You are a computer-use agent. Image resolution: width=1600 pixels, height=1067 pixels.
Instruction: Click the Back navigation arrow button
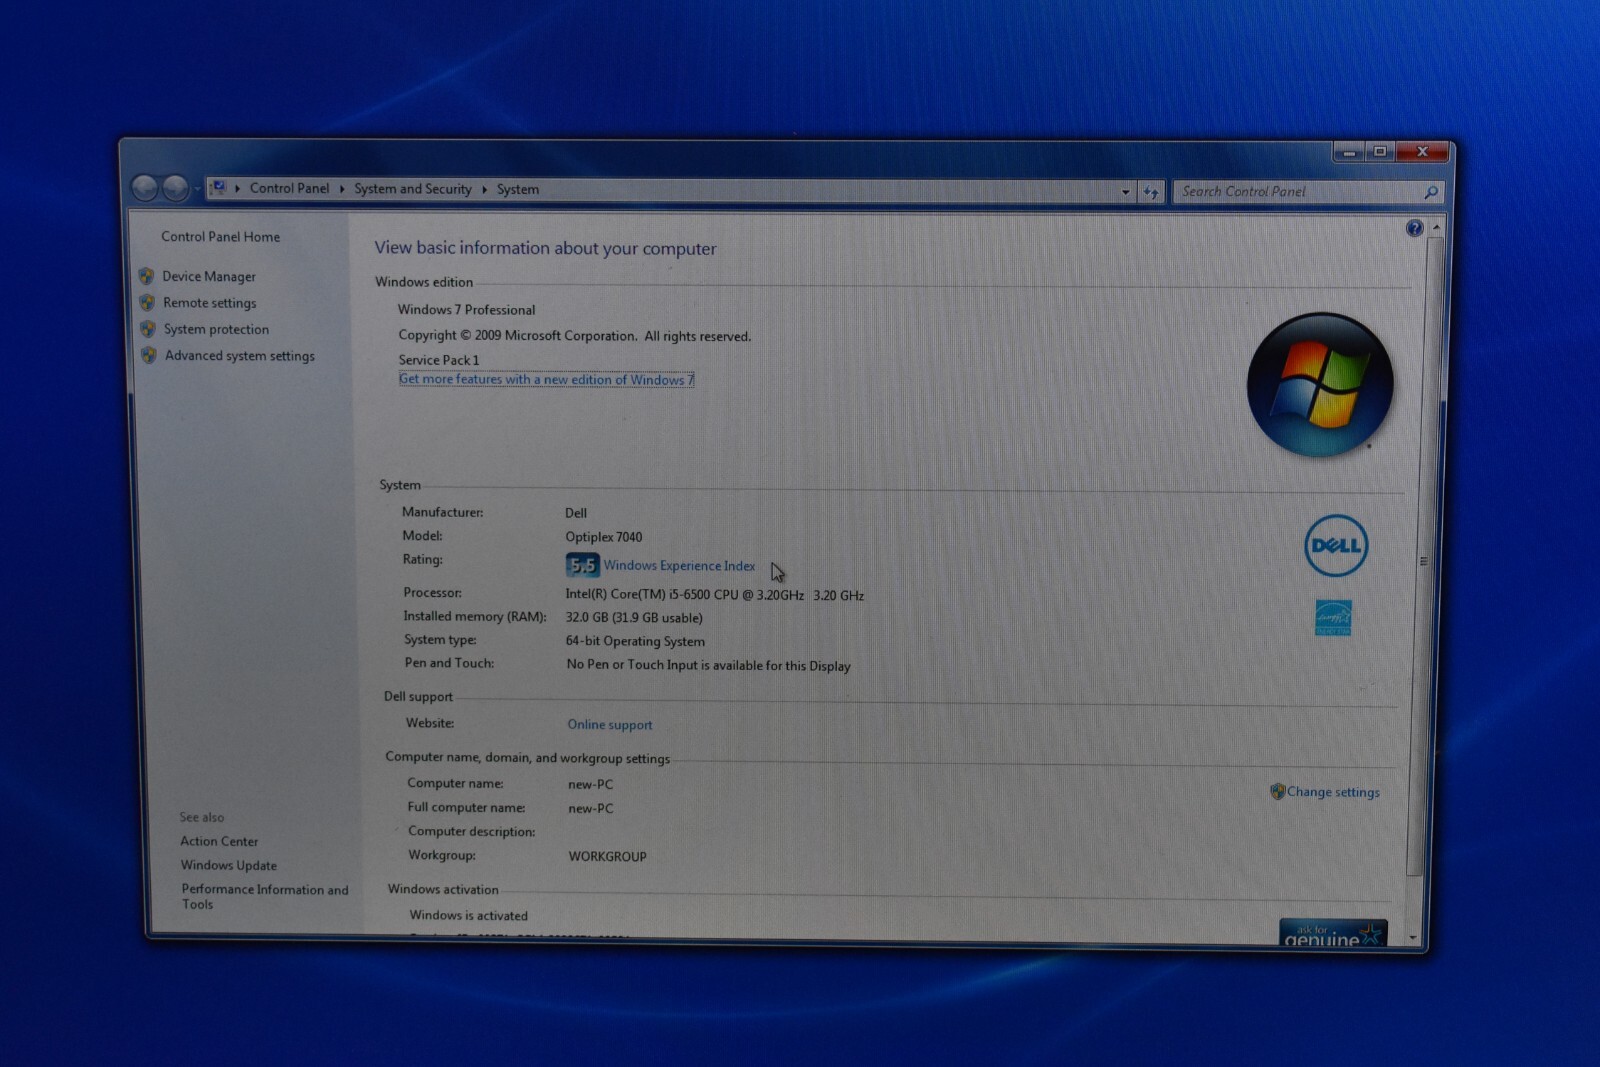tap(145, 187)
